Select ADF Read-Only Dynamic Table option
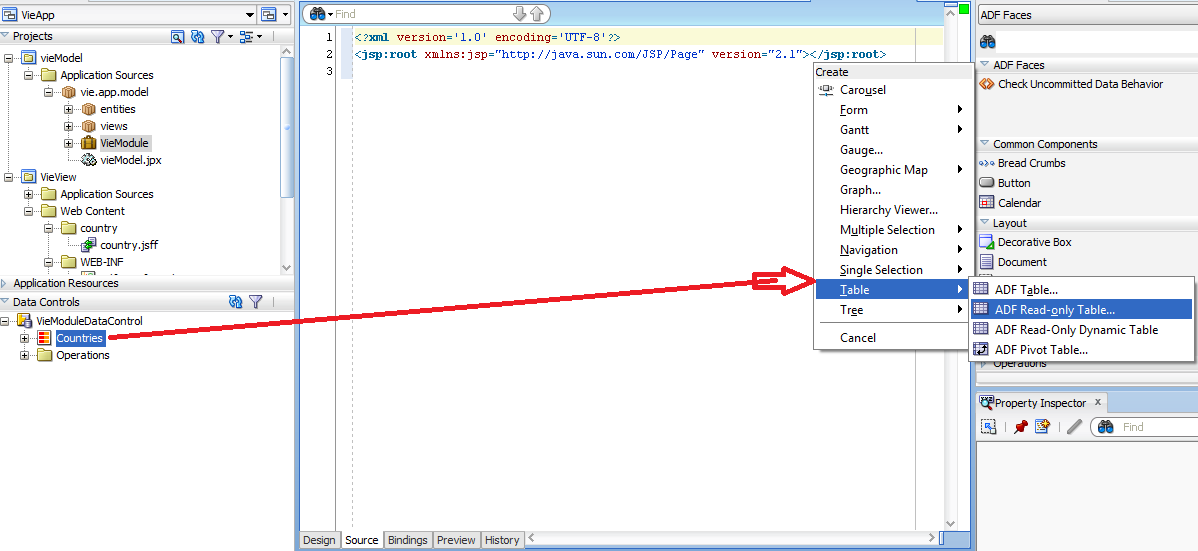Viewport: 1198px width, 551px height. [1080, 329]
